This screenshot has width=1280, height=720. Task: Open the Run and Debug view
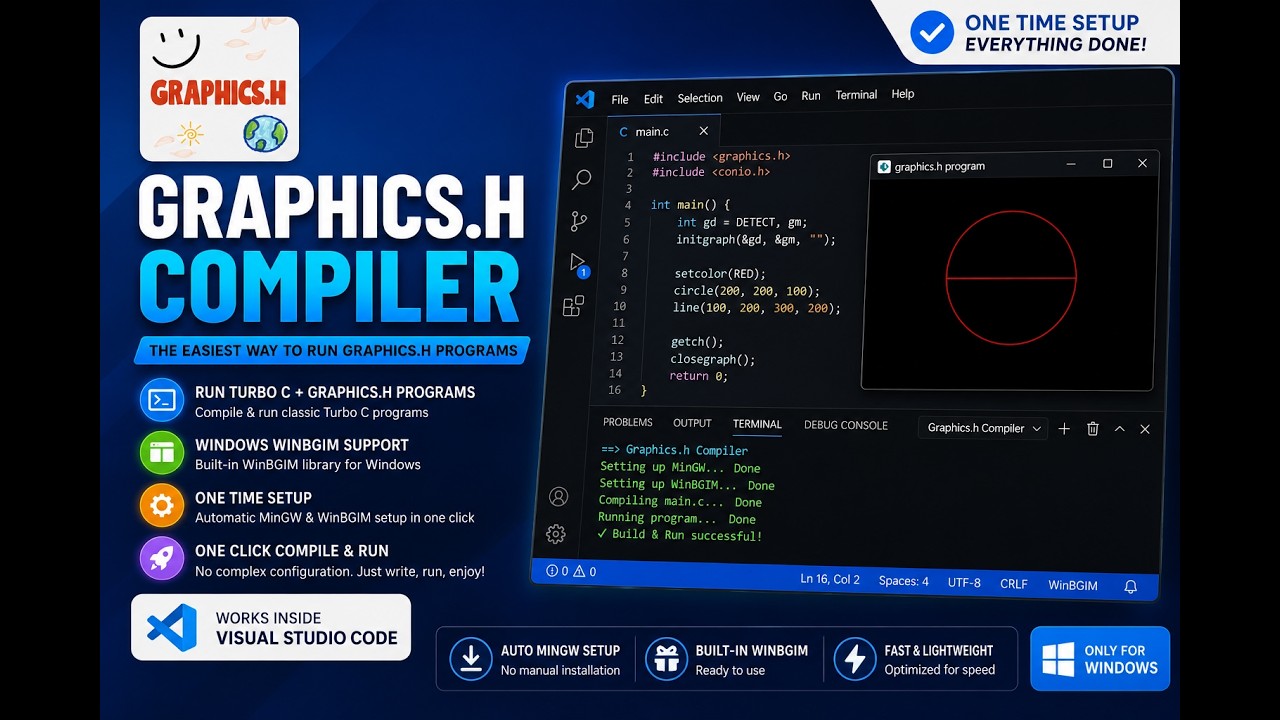coord(578,264)
